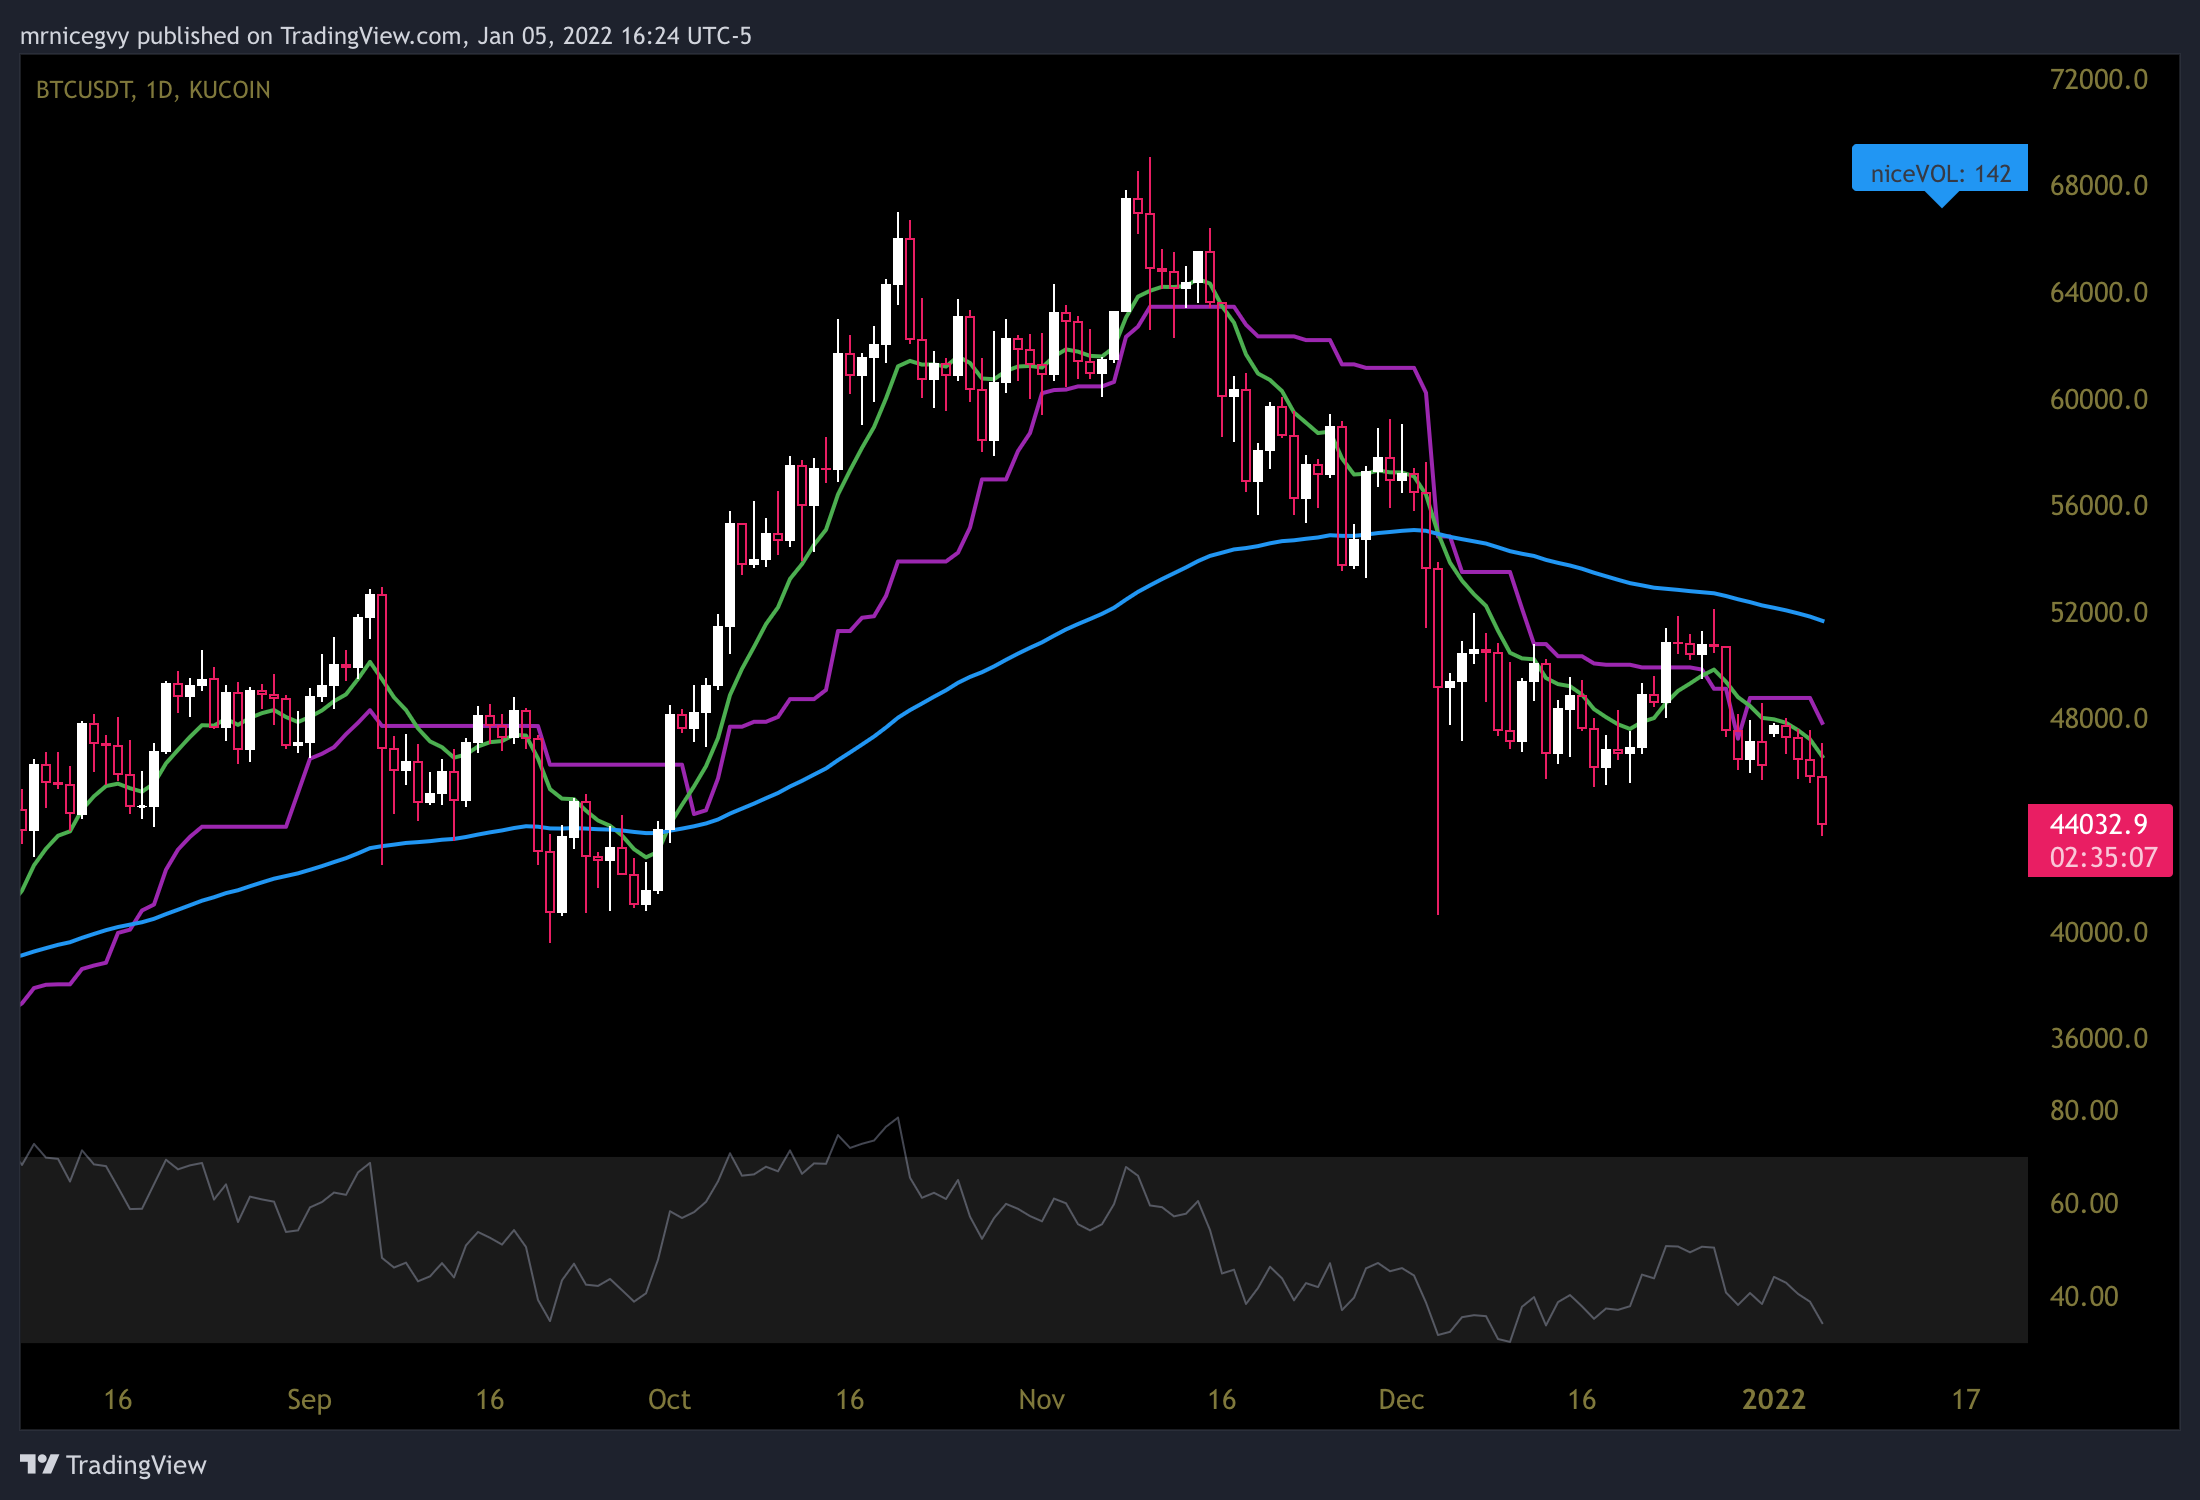Click the 60.00 oscillator scale label
2200x1500 pixels.
[2084, 1203]
